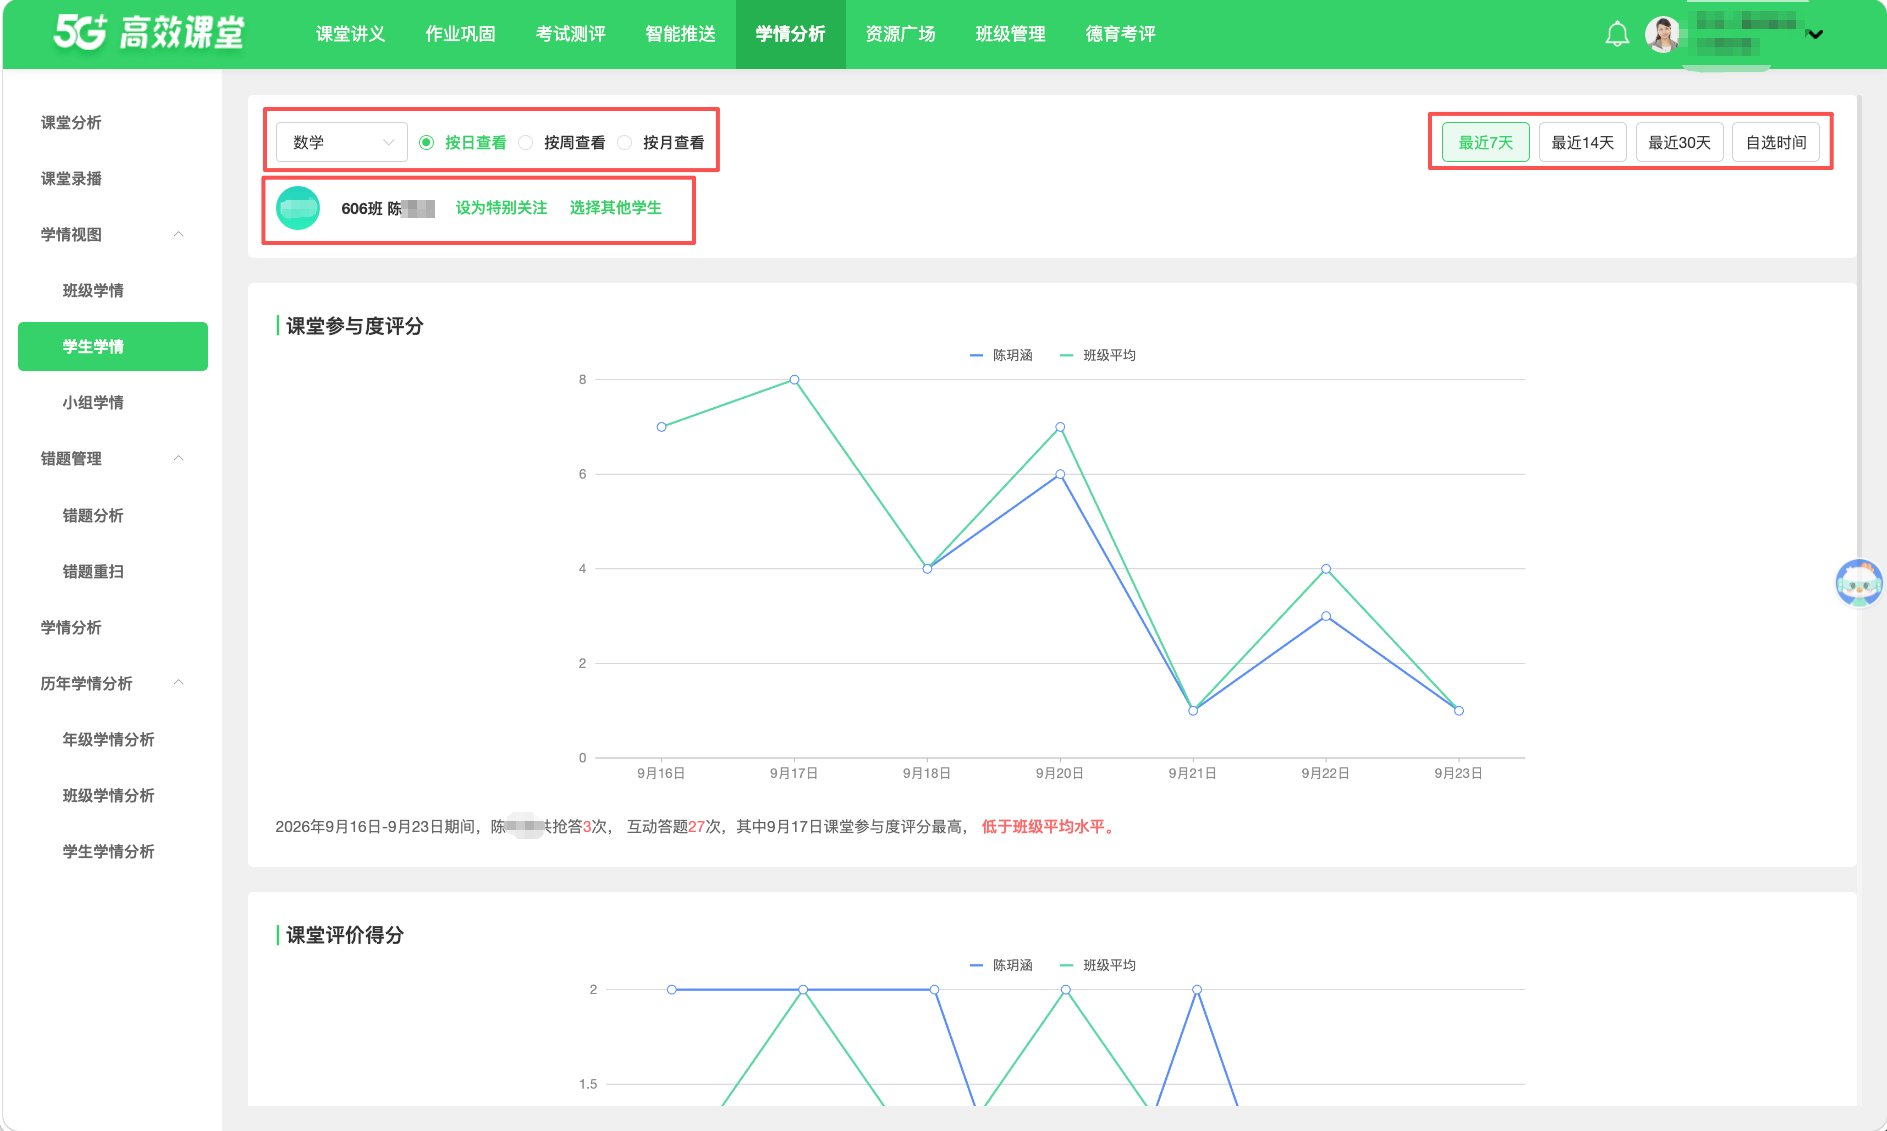Screen dimensions: 1887x1131
Task: Click 最近14天 time range button
Action: tap(1583, 143)
